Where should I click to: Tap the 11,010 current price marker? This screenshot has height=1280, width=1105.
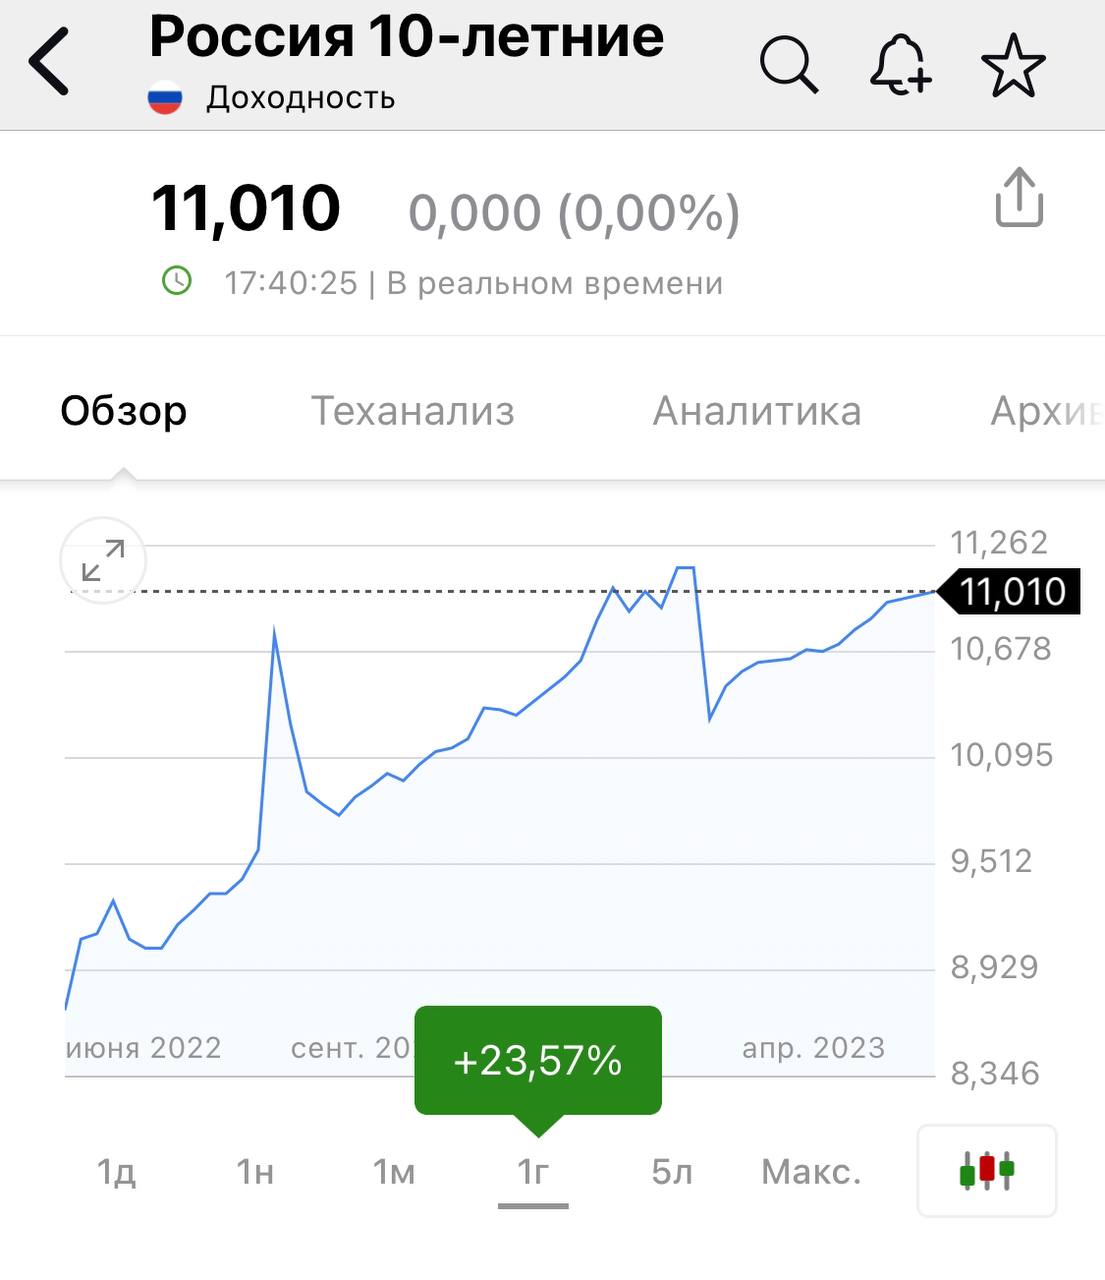[1012, 592]
